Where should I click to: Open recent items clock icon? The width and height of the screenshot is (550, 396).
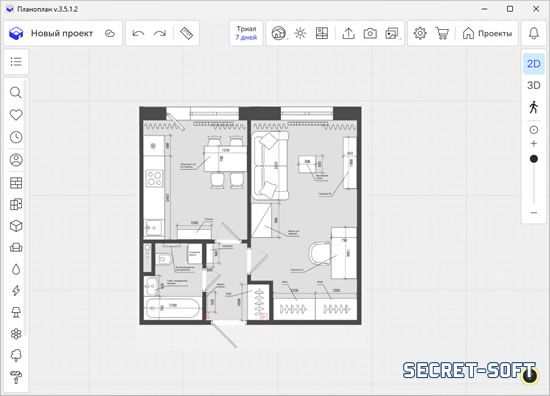click(x=16, y=137)
